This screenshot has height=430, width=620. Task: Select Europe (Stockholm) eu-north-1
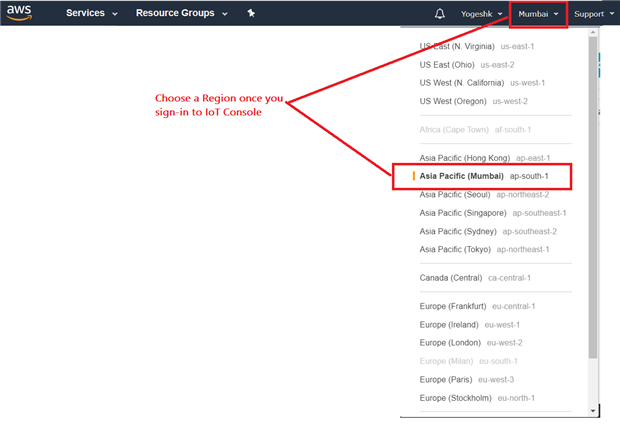[478, 398]
